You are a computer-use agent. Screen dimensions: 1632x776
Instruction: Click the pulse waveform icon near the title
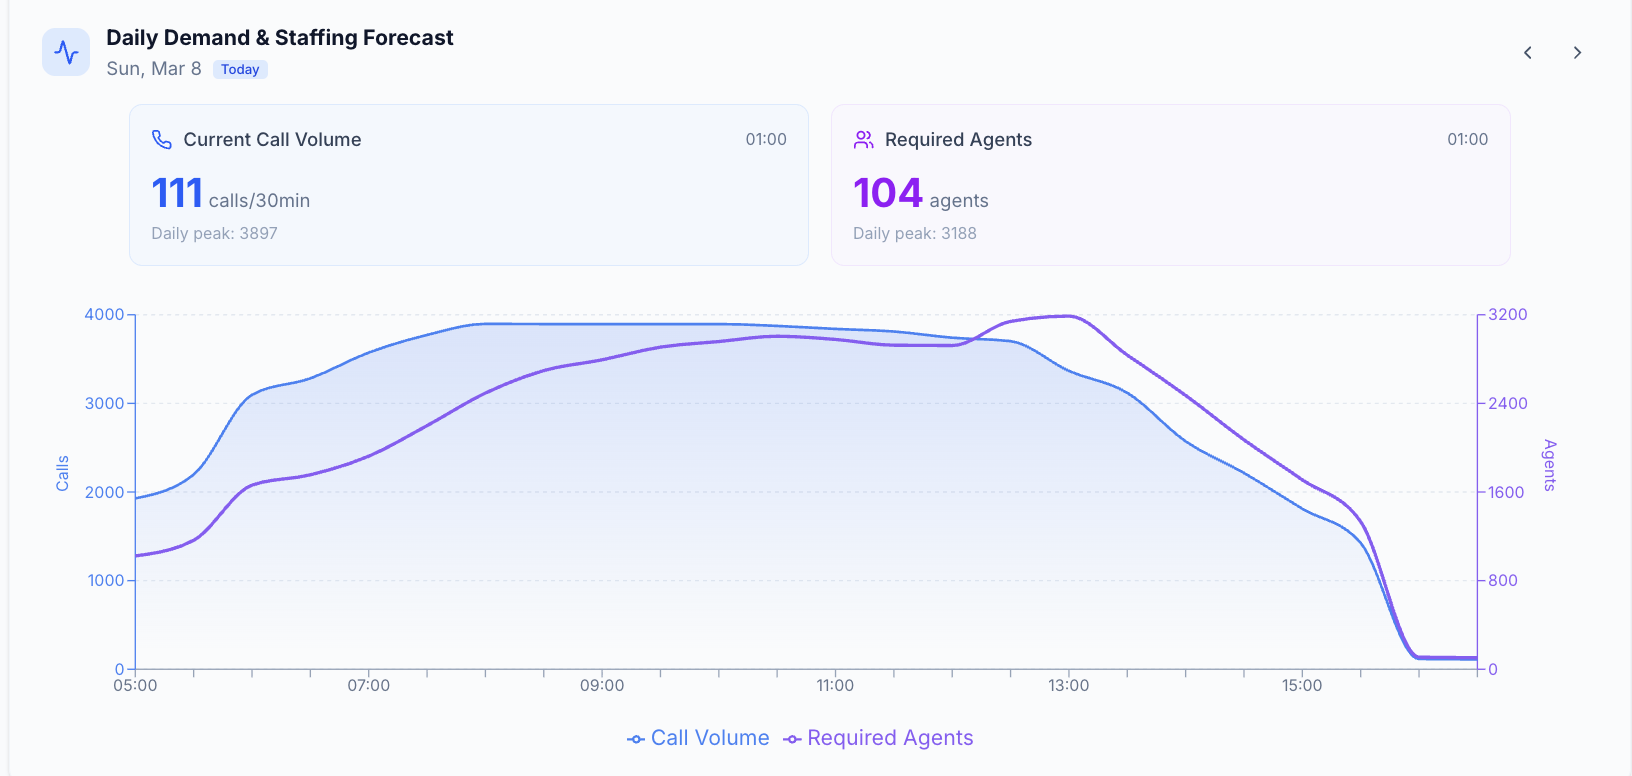[x=65, y=51]
